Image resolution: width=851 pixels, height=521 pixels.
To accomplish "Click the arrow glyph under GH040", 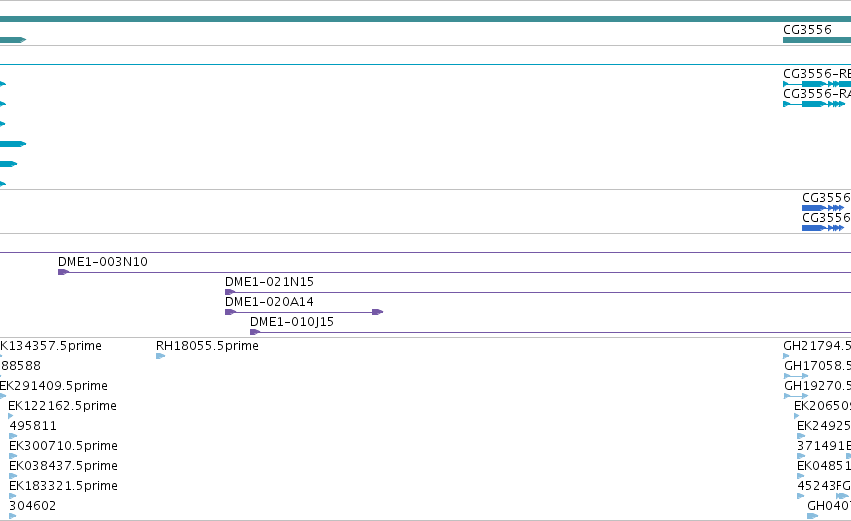I will point(812,516).
